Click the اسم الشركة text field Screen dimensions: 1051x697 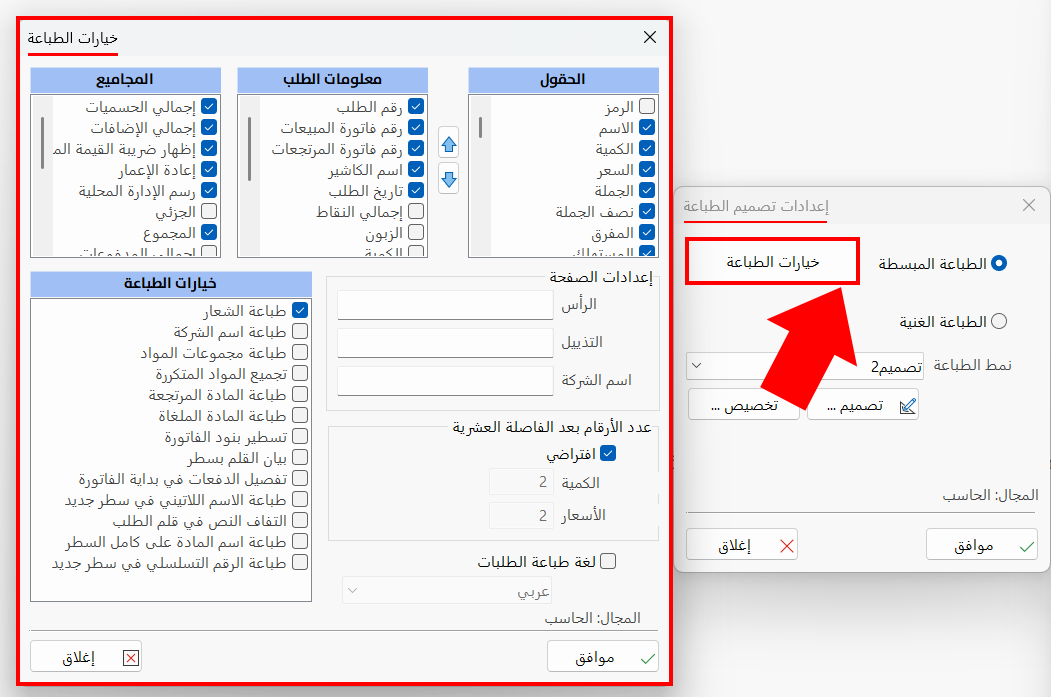click(445, 380)
